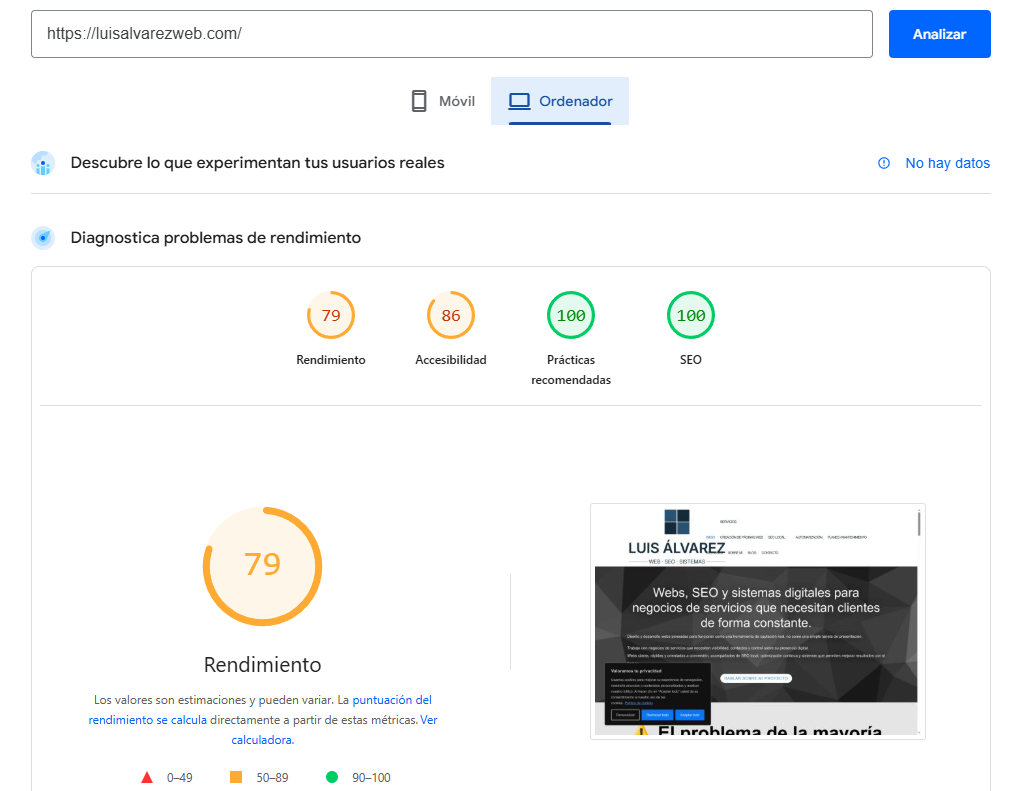This screenshot has width=1013, height=791.
Task: Click the diagnostics icon beside Diagnostica heading
Action: pos(43,238)
